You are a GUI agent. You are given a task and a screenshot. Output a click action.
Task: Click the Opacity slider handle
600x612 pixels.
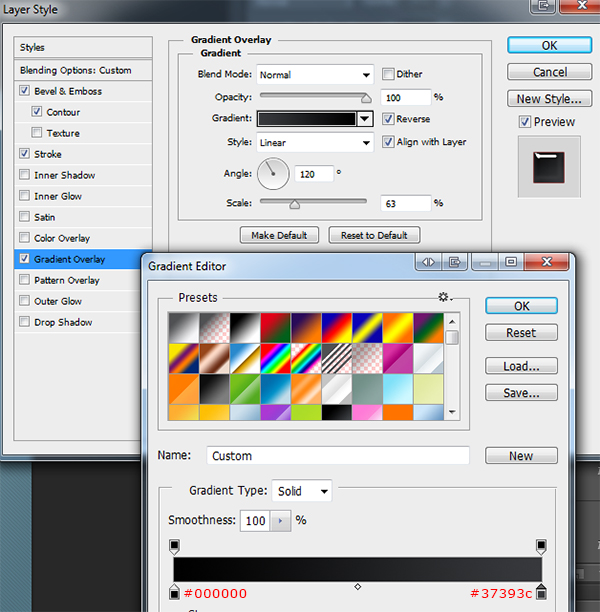pos(366,98)
